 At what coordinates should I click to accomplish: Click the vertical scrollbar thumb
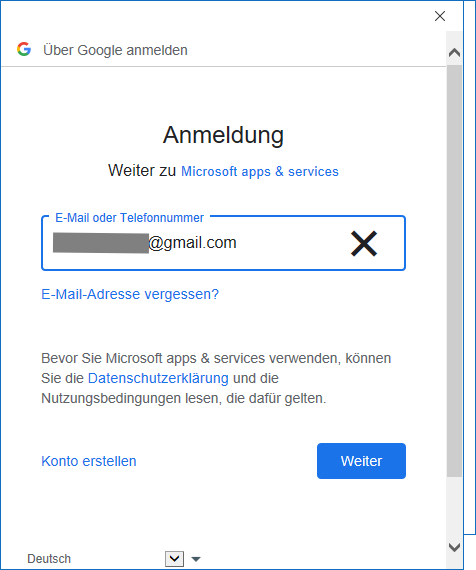[455, 271]
